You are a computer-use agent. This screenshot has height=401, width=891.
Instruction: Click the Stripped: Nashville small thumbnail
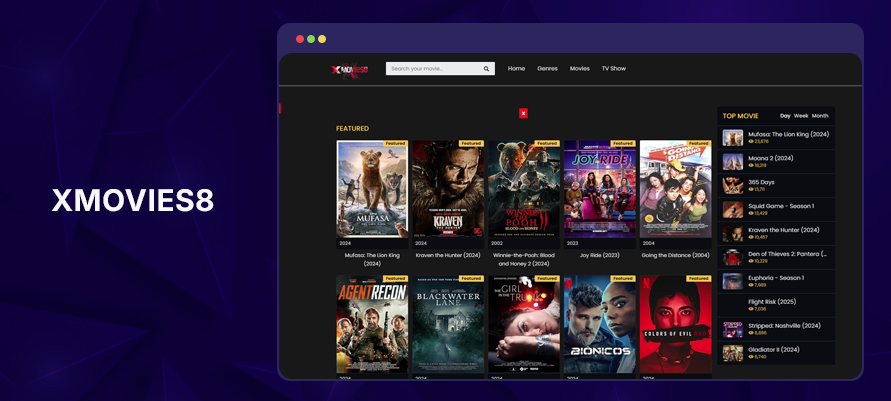[732, 329]
